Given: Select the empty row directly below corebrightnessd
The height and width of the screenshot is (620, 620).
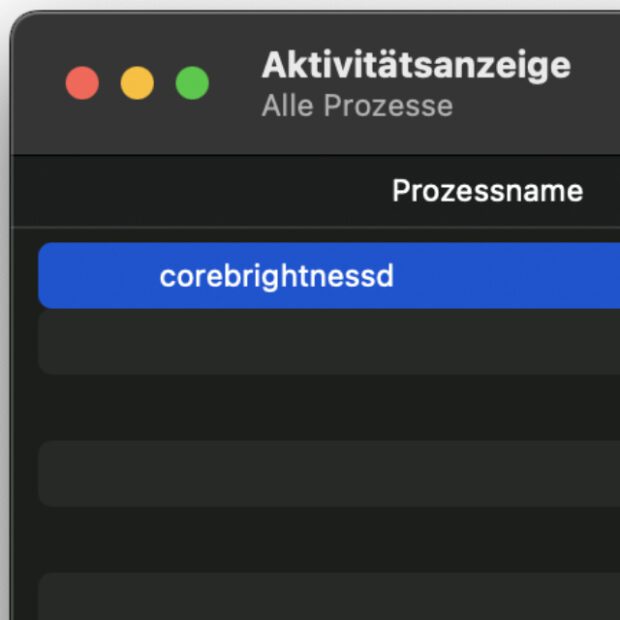Looking at the screenshot, I should click(329, 342).
